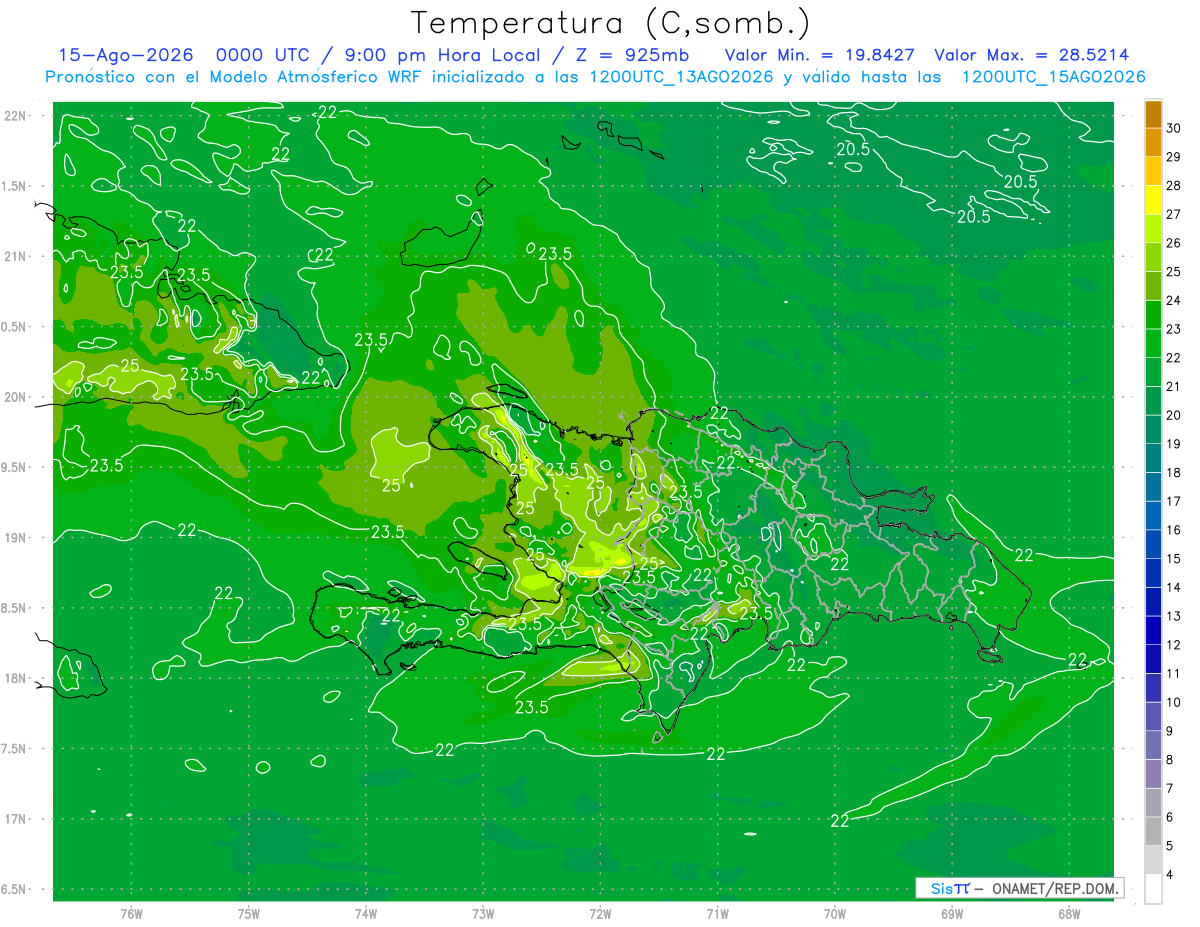Click the '22N' latitude axis label
The width and height of the screenshot is (1200, 927).
(x=16, y=116)
